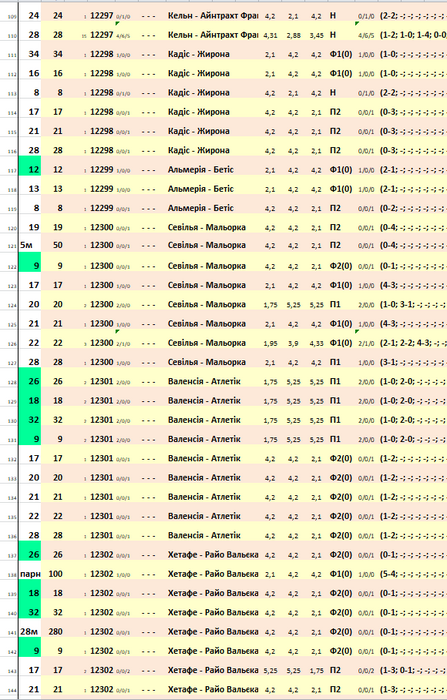Click the odds value 4,31
The image size is (447, 700).
(270, 35)
